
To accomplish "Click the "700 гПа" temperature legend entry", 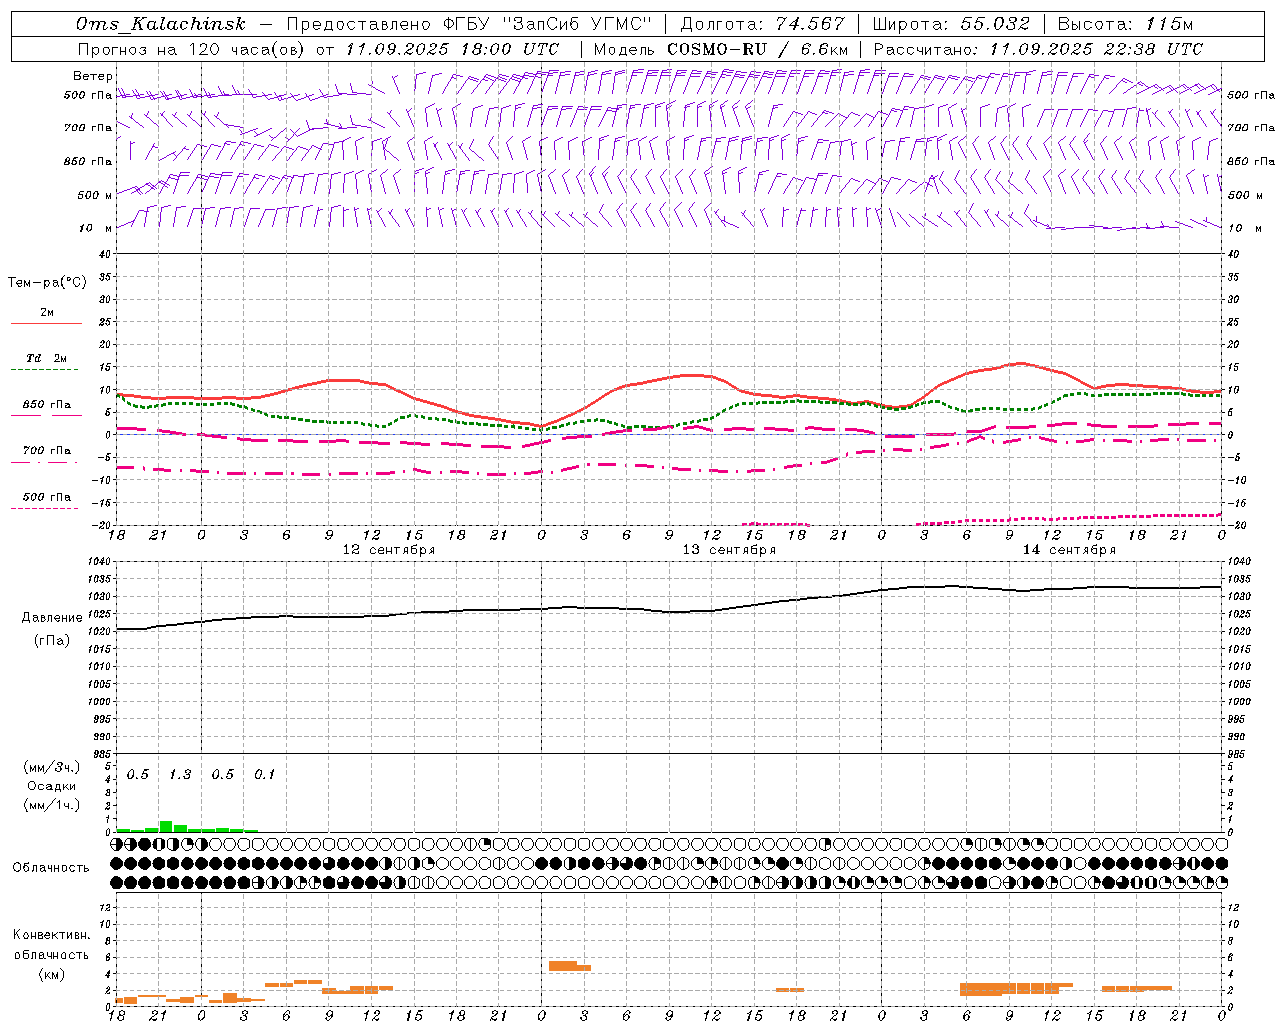I will [x=47, y=450].
